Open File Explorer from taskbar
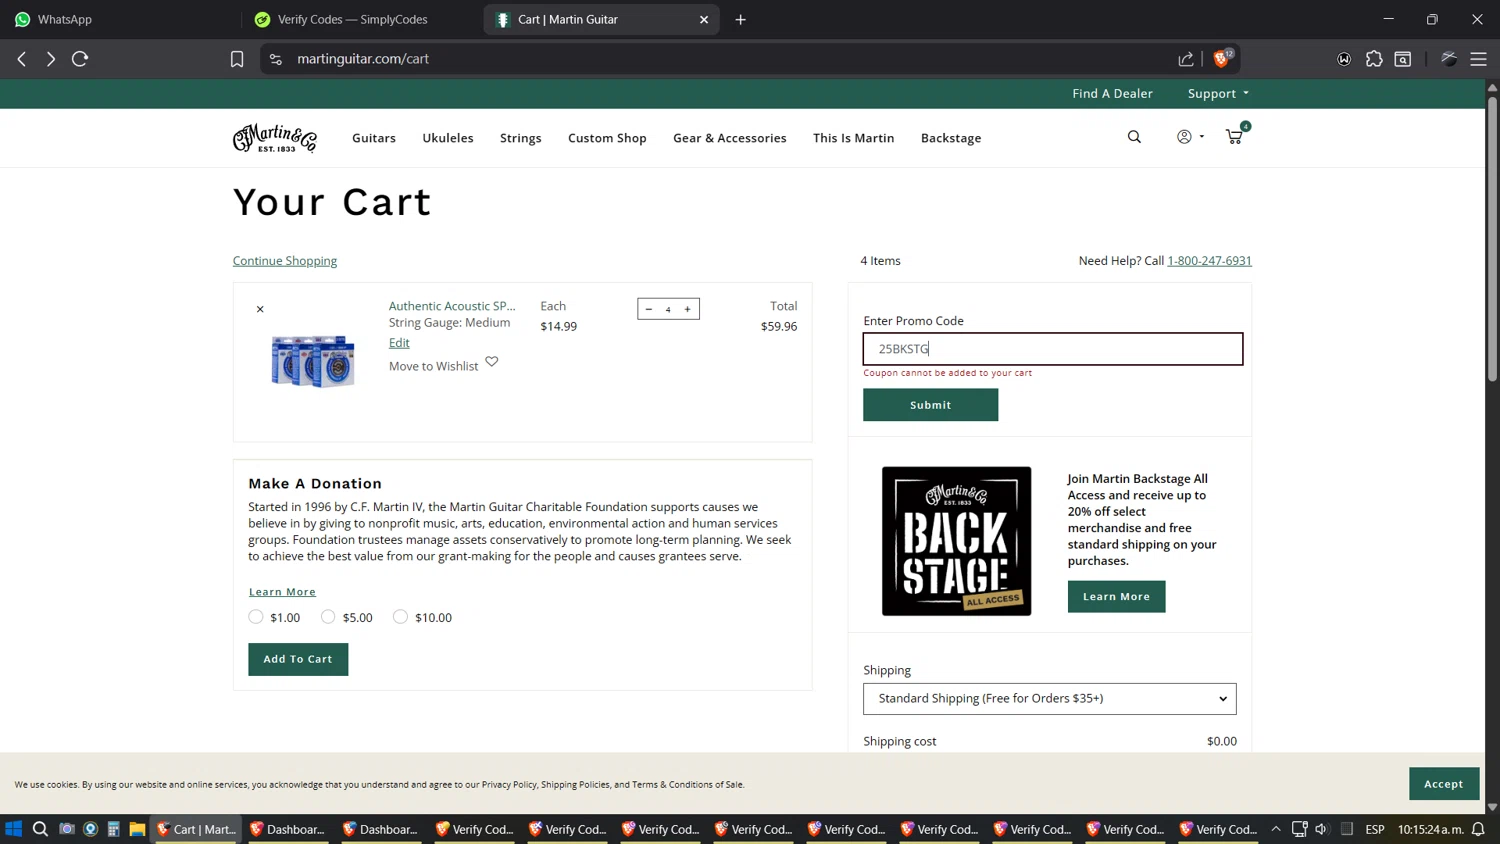This screenshot has height=844, width=1500. coord(137,829)
